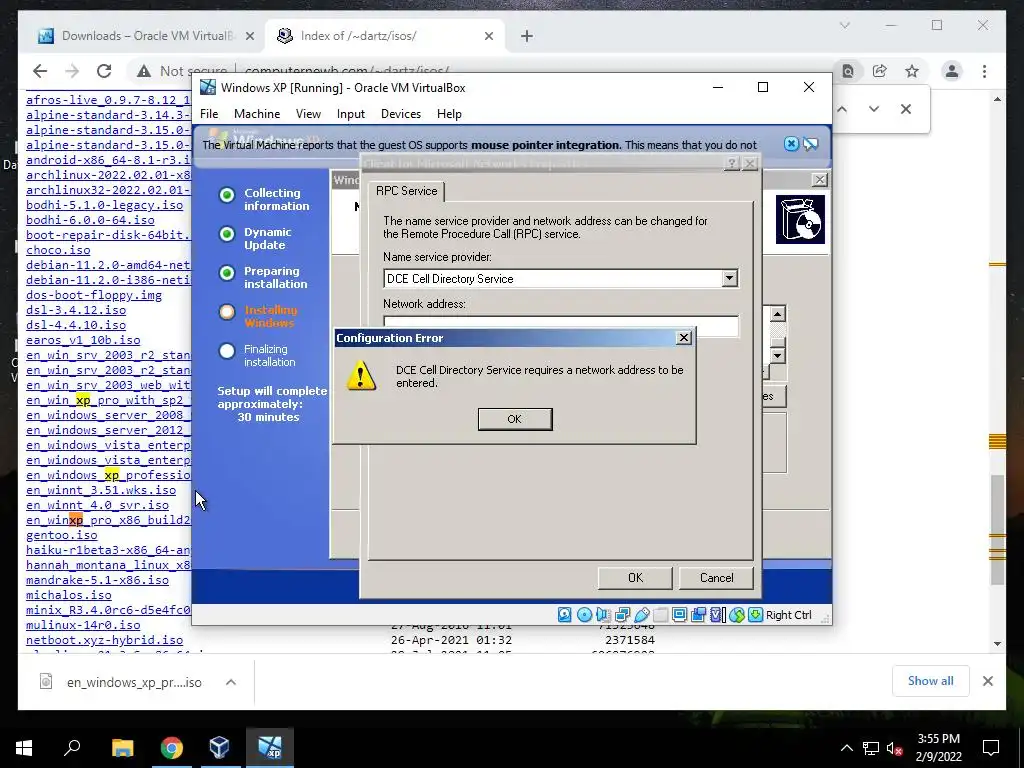Click the don't-show-again icon on notification bar
This screenshot has width=1024, height=768.
click(x=810, y=144)
